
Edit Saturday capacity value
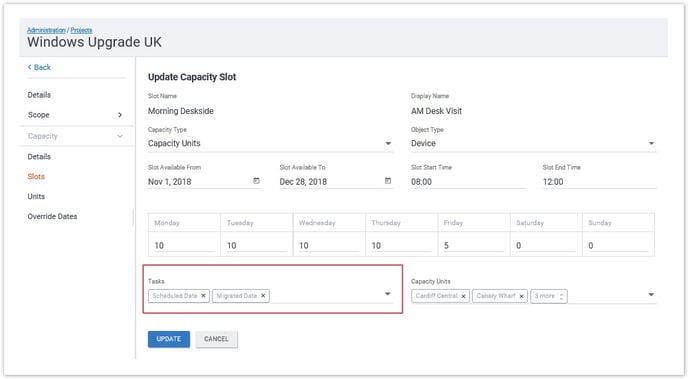pos(546,246)
